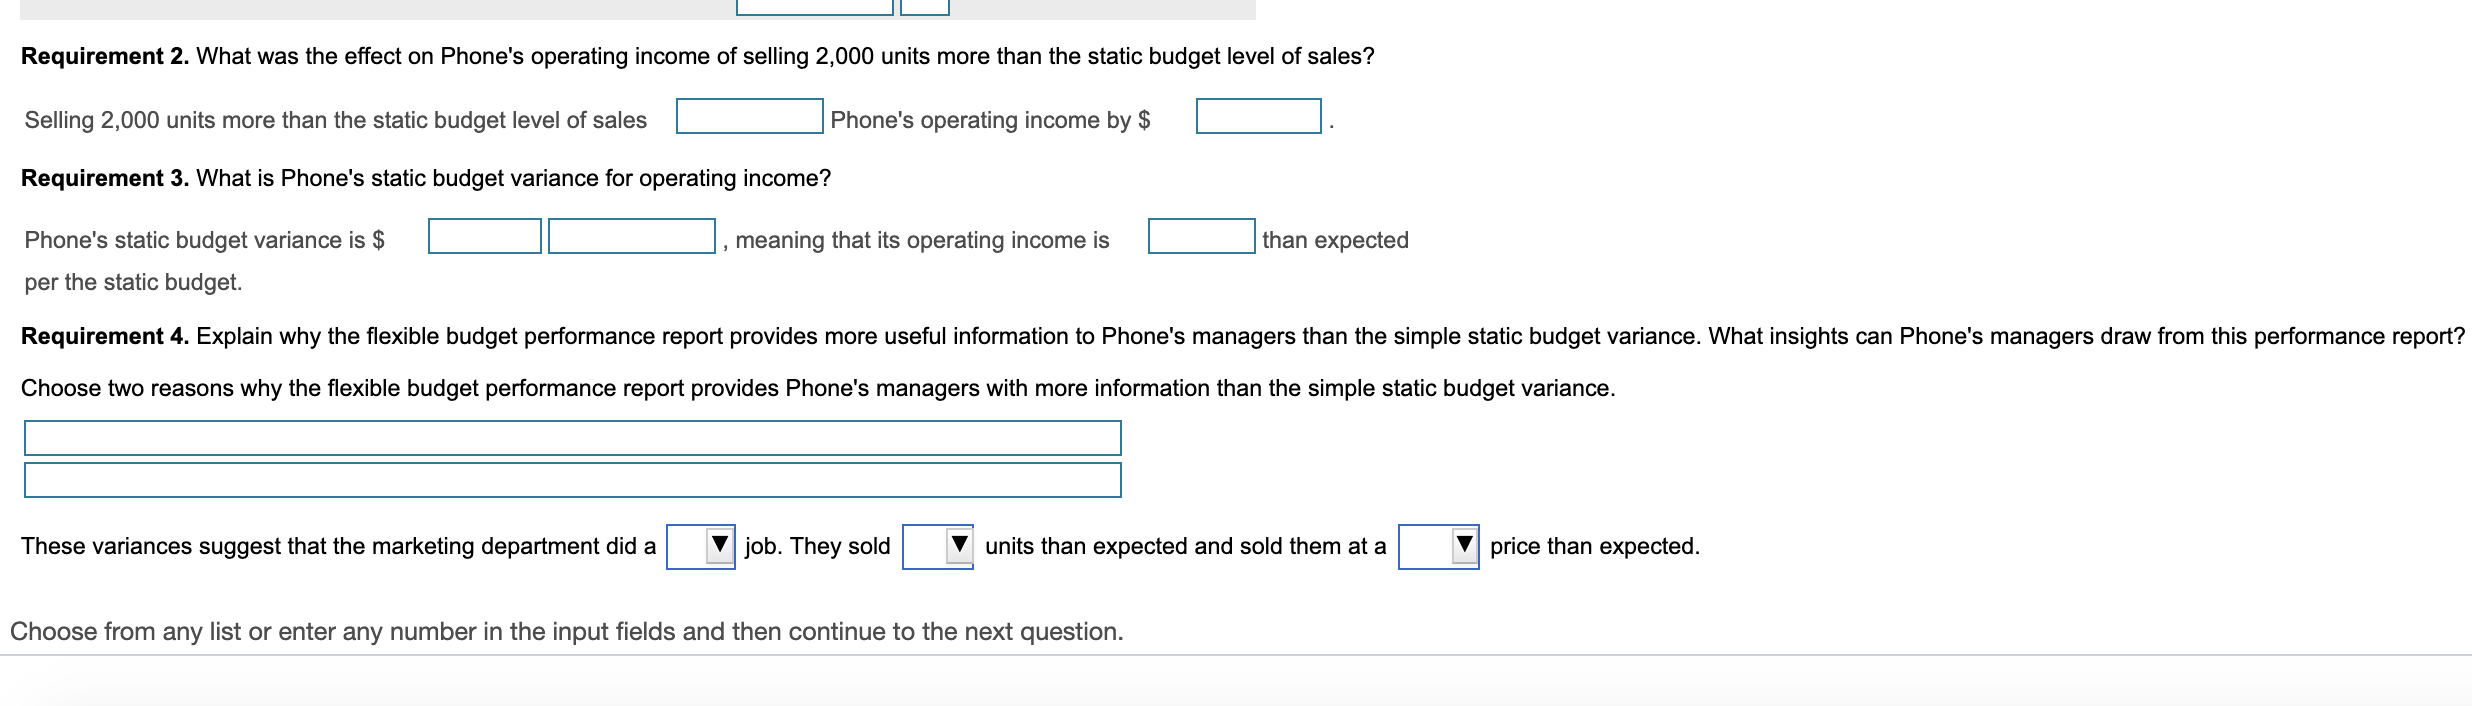The width and height of the screenshot is (2472, 706).
Task: Open the favorable/unfavorable selector after the variance amount
Action: (630, 239)
